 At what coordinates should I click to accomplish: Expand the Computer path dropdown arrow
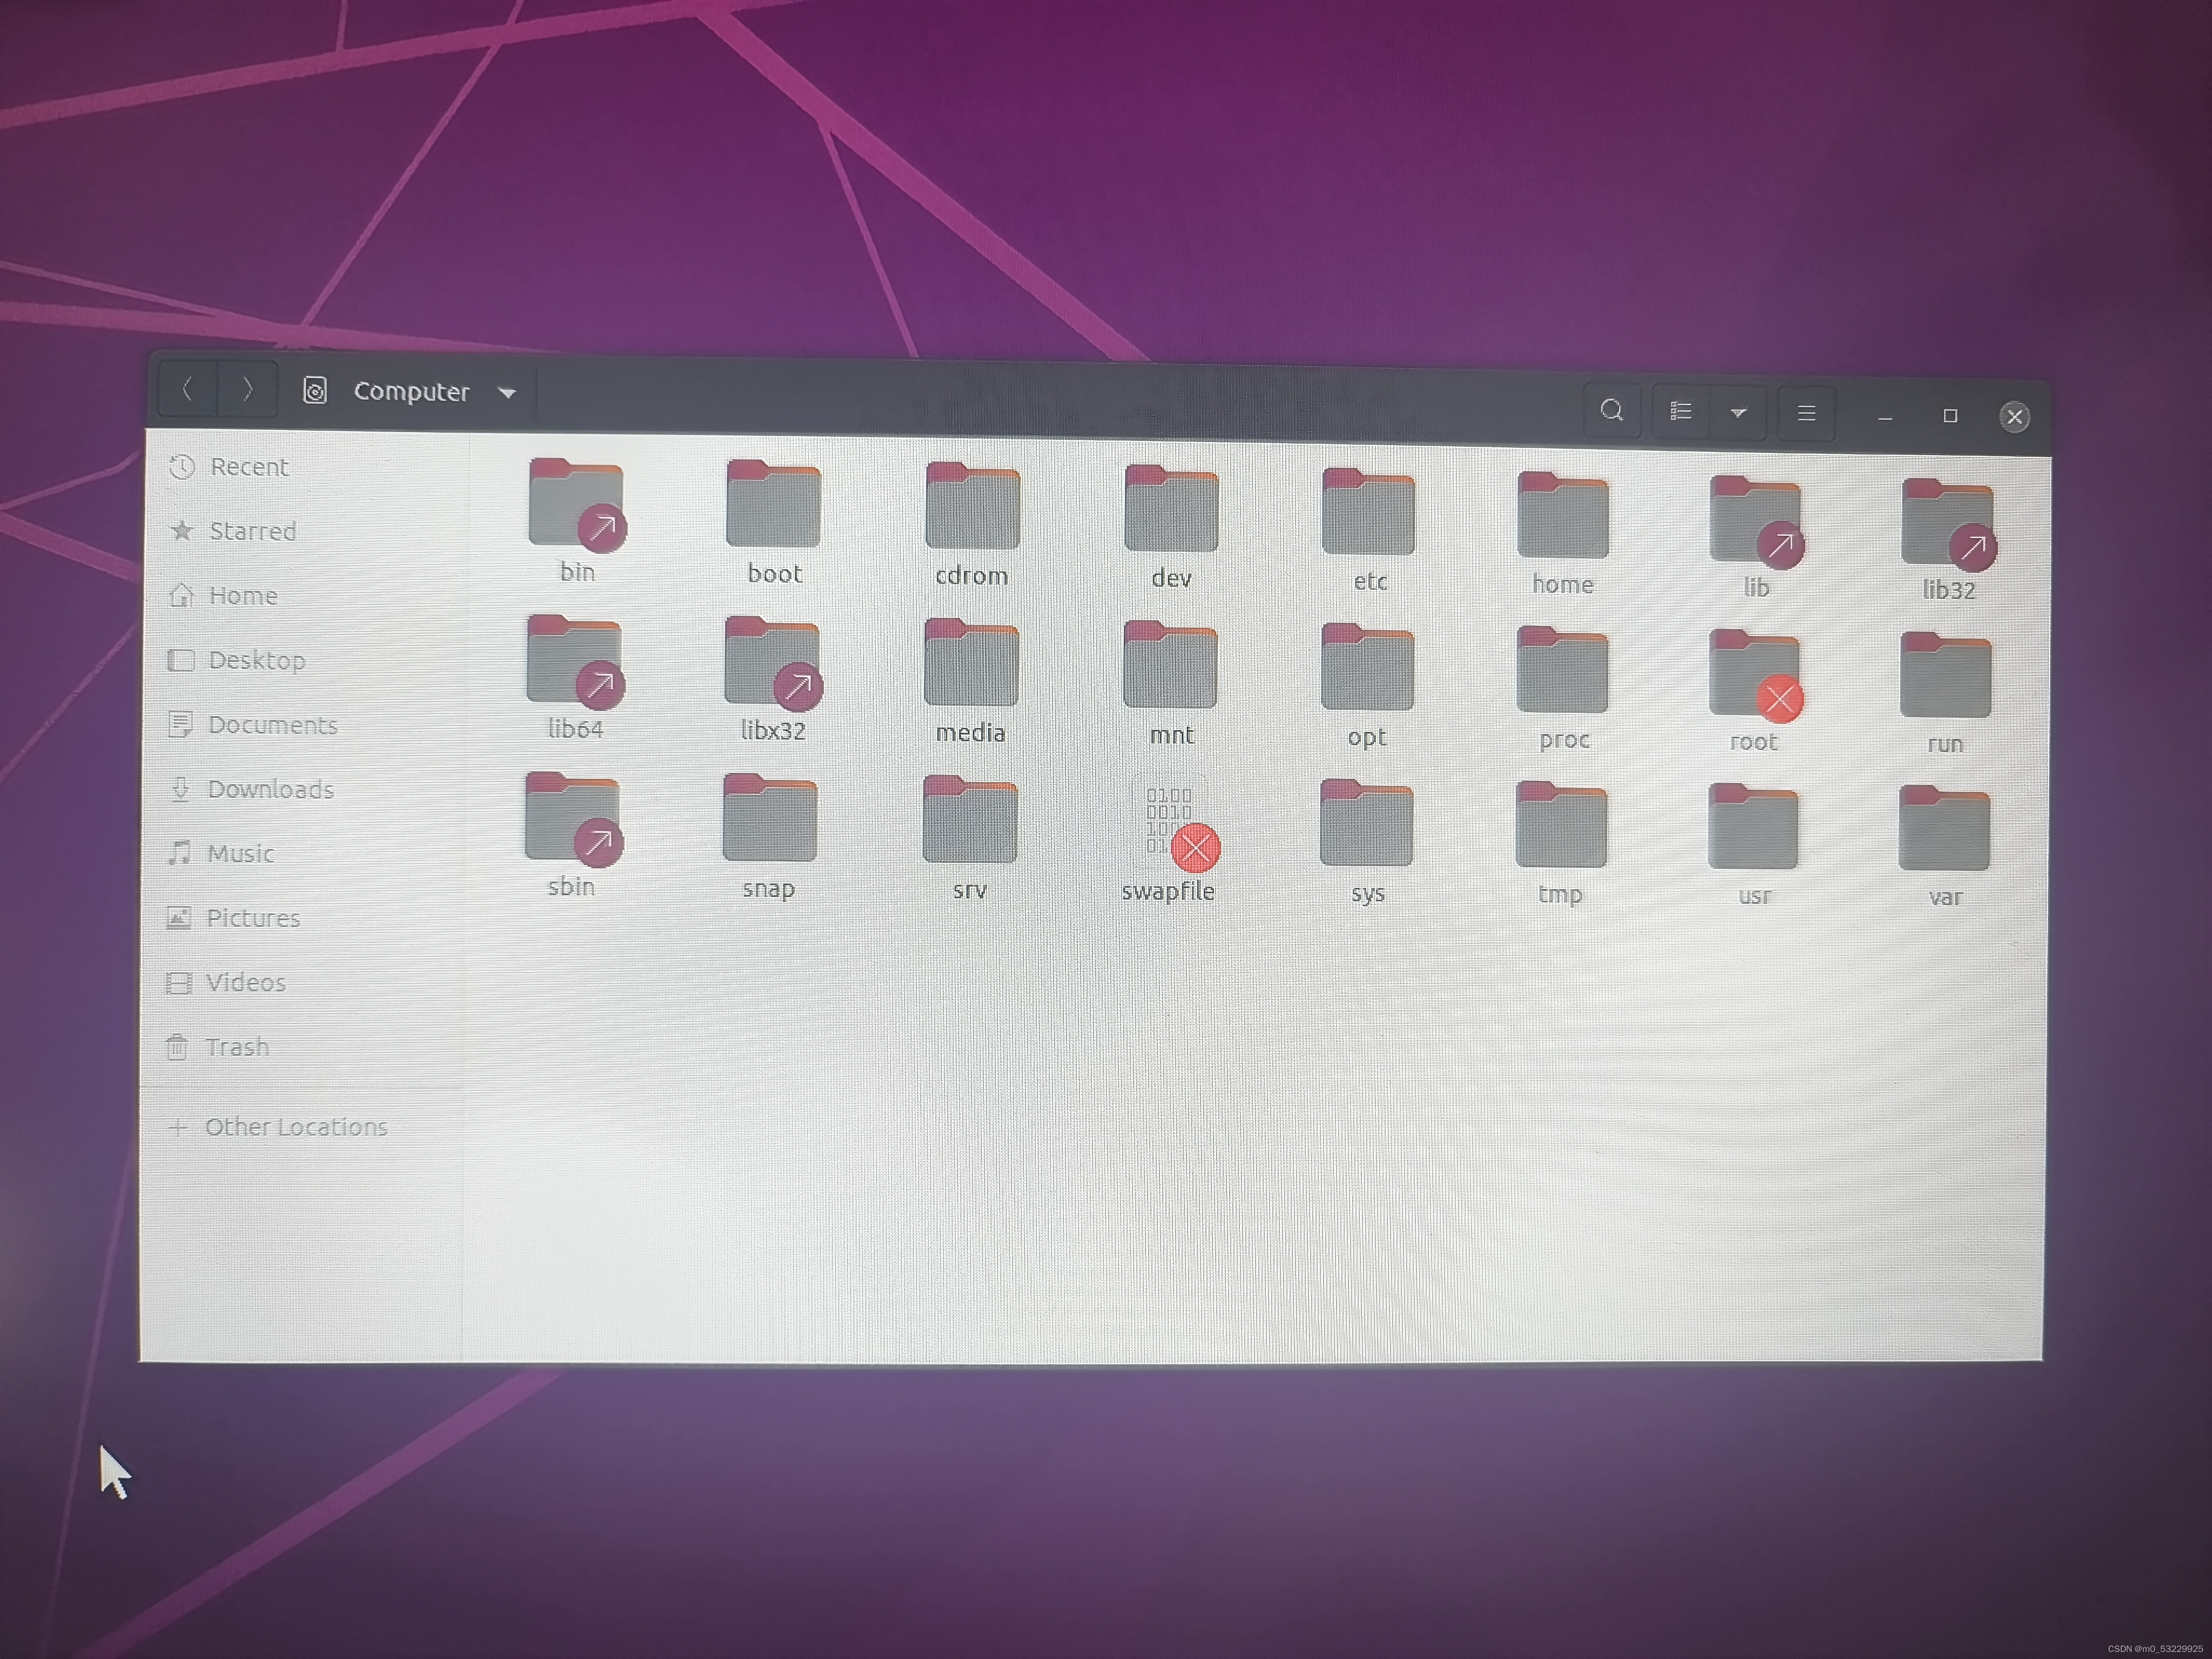507,393
